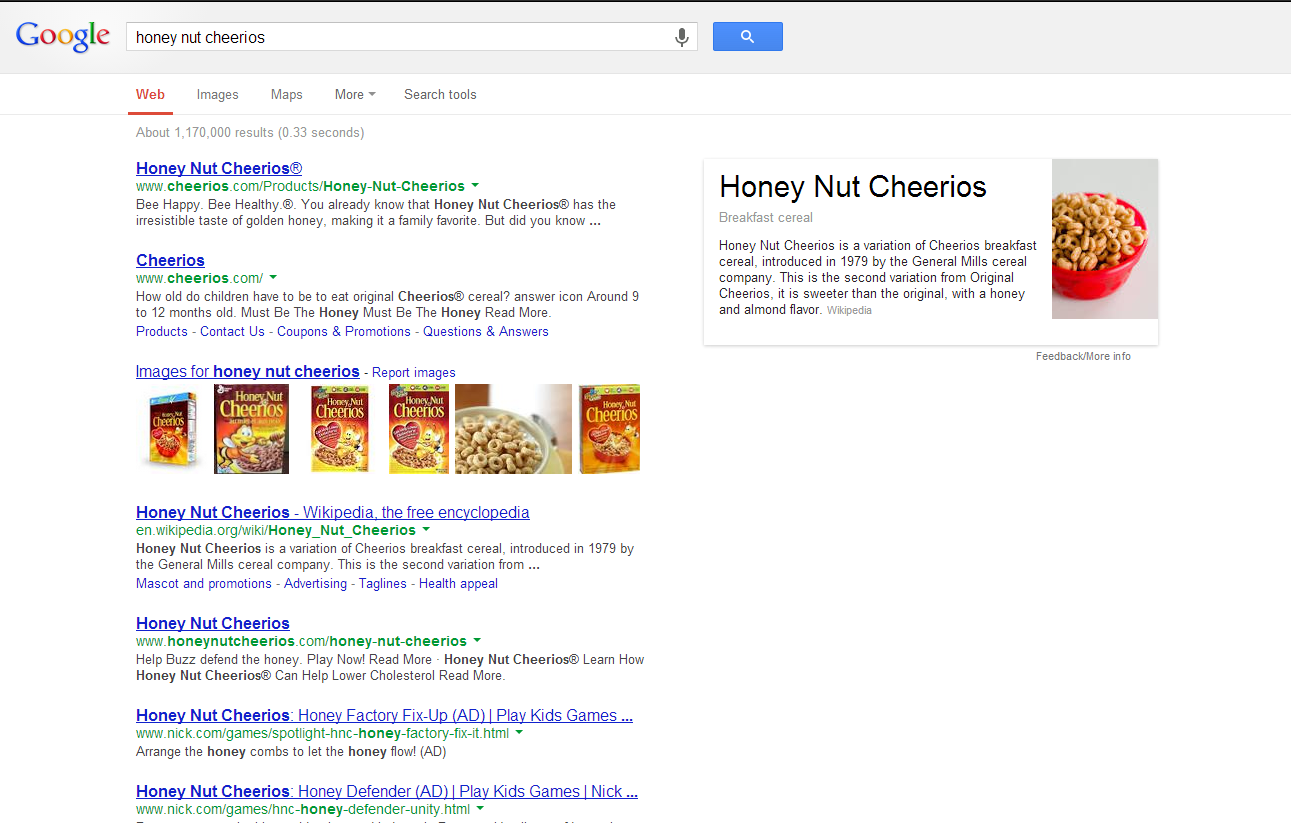Open the honeynutcheerios.com Honey Nut Cheerios result
Viewport: 1291px width, 823px height.
click(213, 623)
